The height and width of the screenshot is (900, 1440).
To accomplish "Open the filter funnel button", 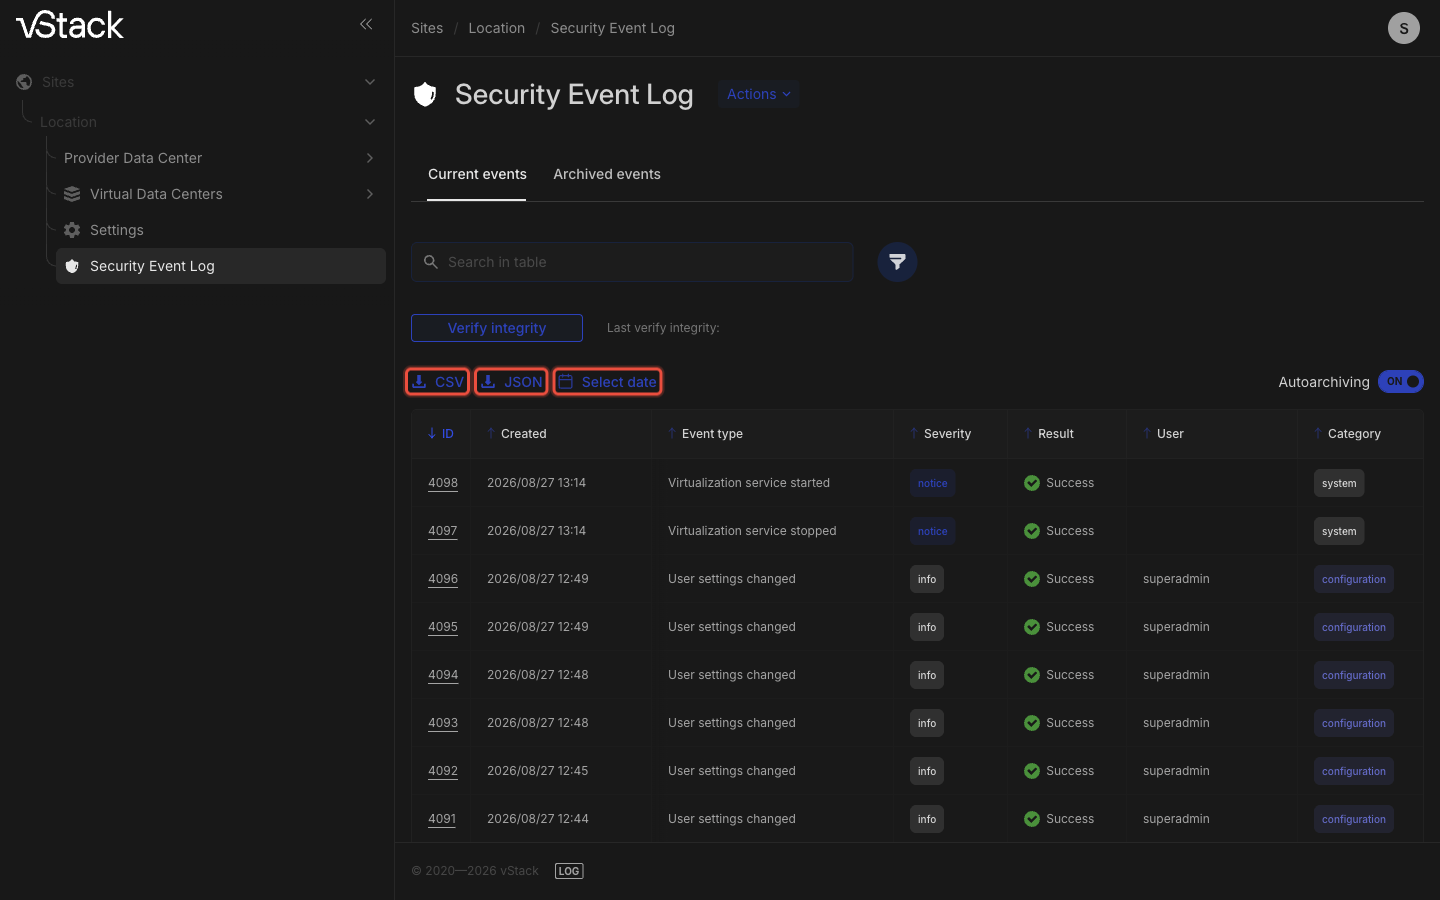I will pyautogui.click(x=897, y=262).
